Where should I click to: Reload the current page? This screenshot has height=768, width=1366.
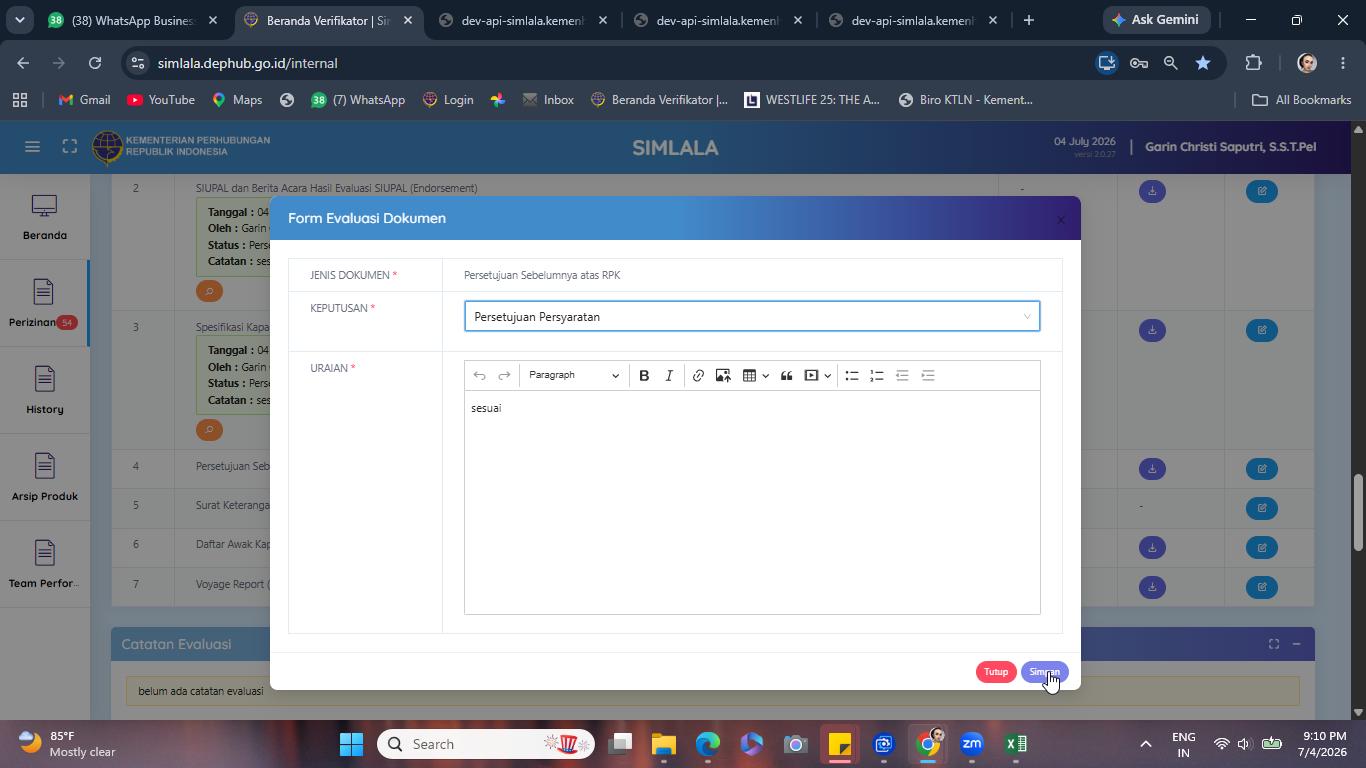pyautogui.click(x=95, y=63)
